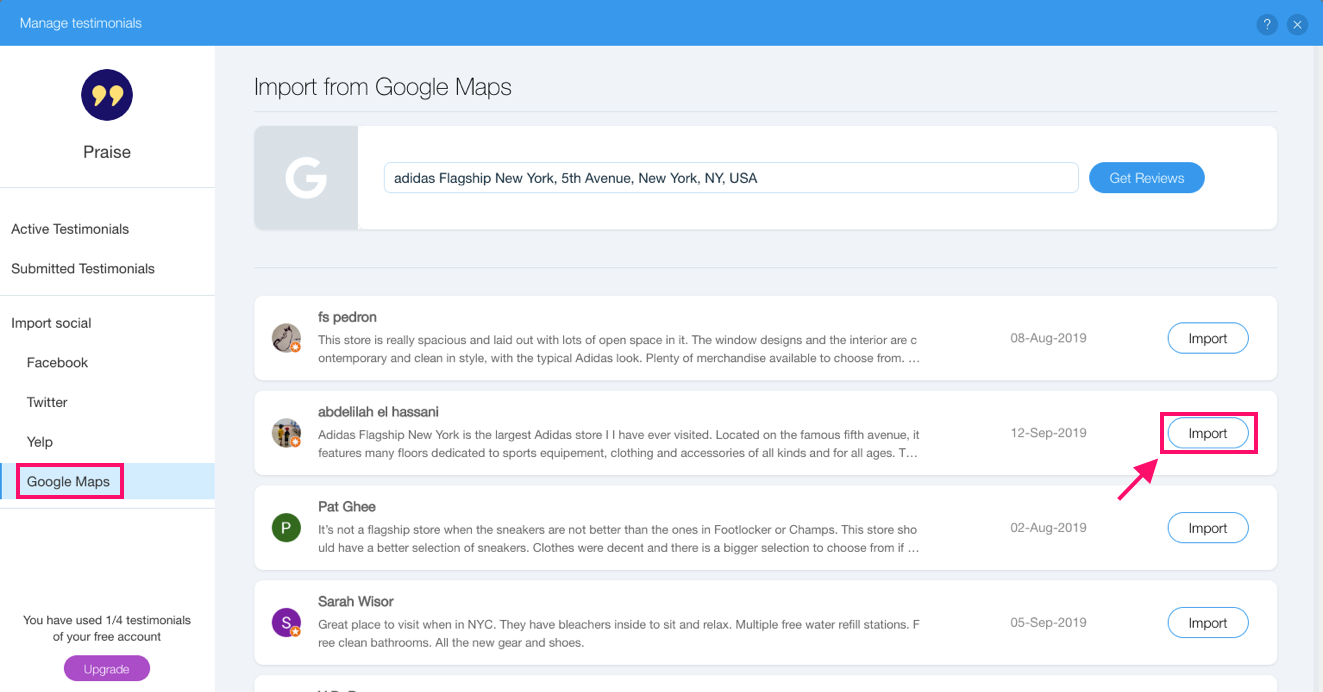Screen dimensions: 1323x692
Task: Click the Google 'G' logo icon
Action: 306,177
